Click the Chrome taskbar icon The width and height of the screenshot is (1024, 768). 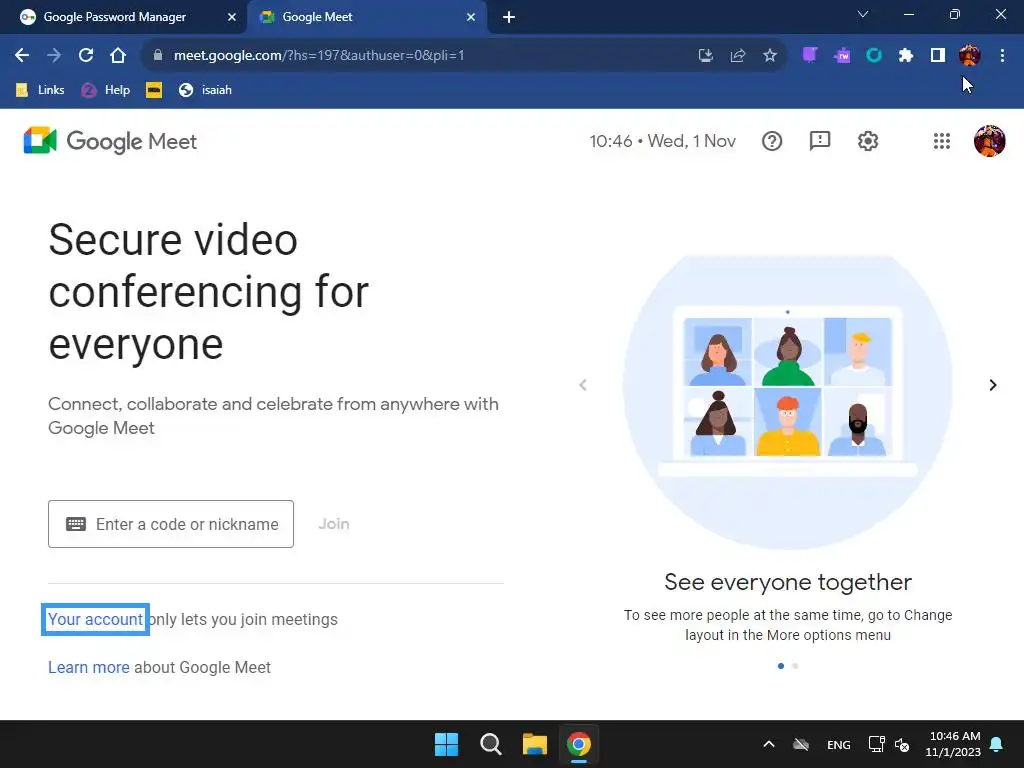579,744
